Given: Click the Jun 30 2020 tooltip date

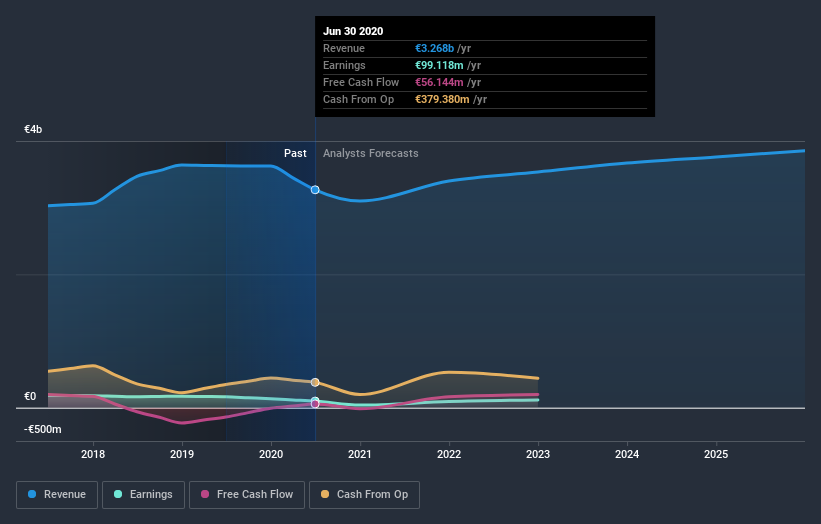Looking at the screenshot, I should pyautogui.click(x=353, y=31).
